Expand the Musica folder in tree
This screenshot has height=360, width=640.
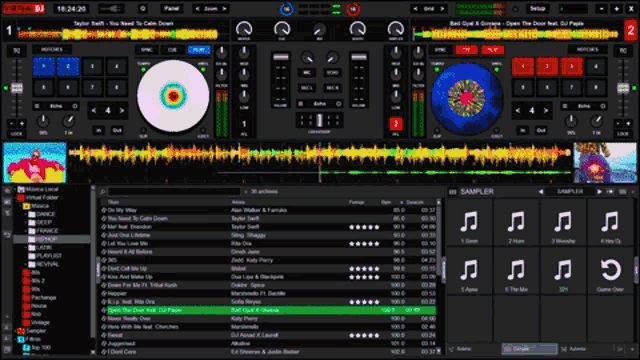pos(20,206)
